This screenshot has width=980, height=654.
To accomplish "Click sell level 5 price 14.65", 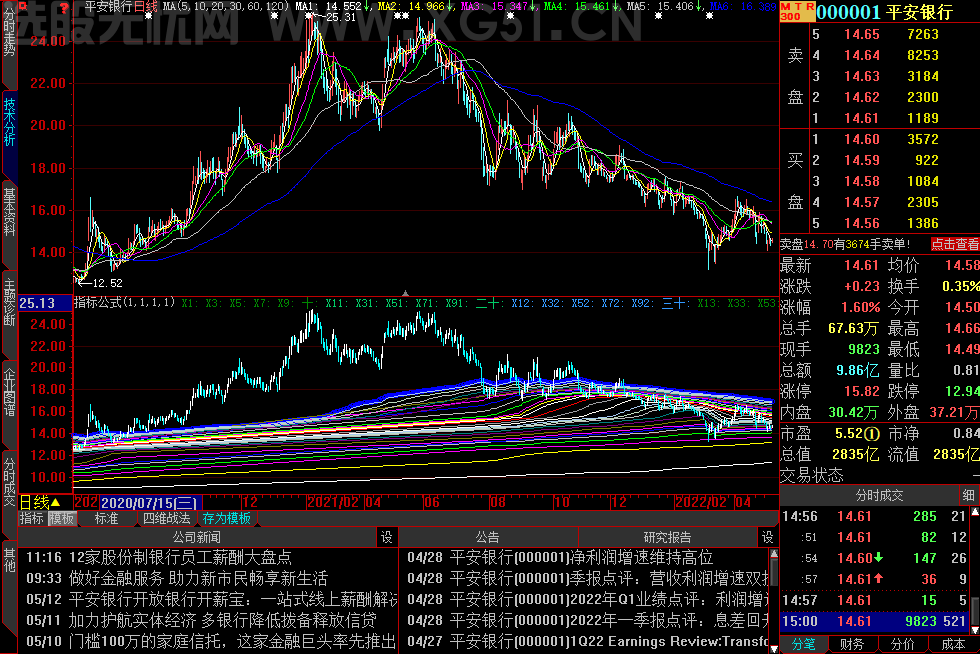I will [x=862, y=34].
